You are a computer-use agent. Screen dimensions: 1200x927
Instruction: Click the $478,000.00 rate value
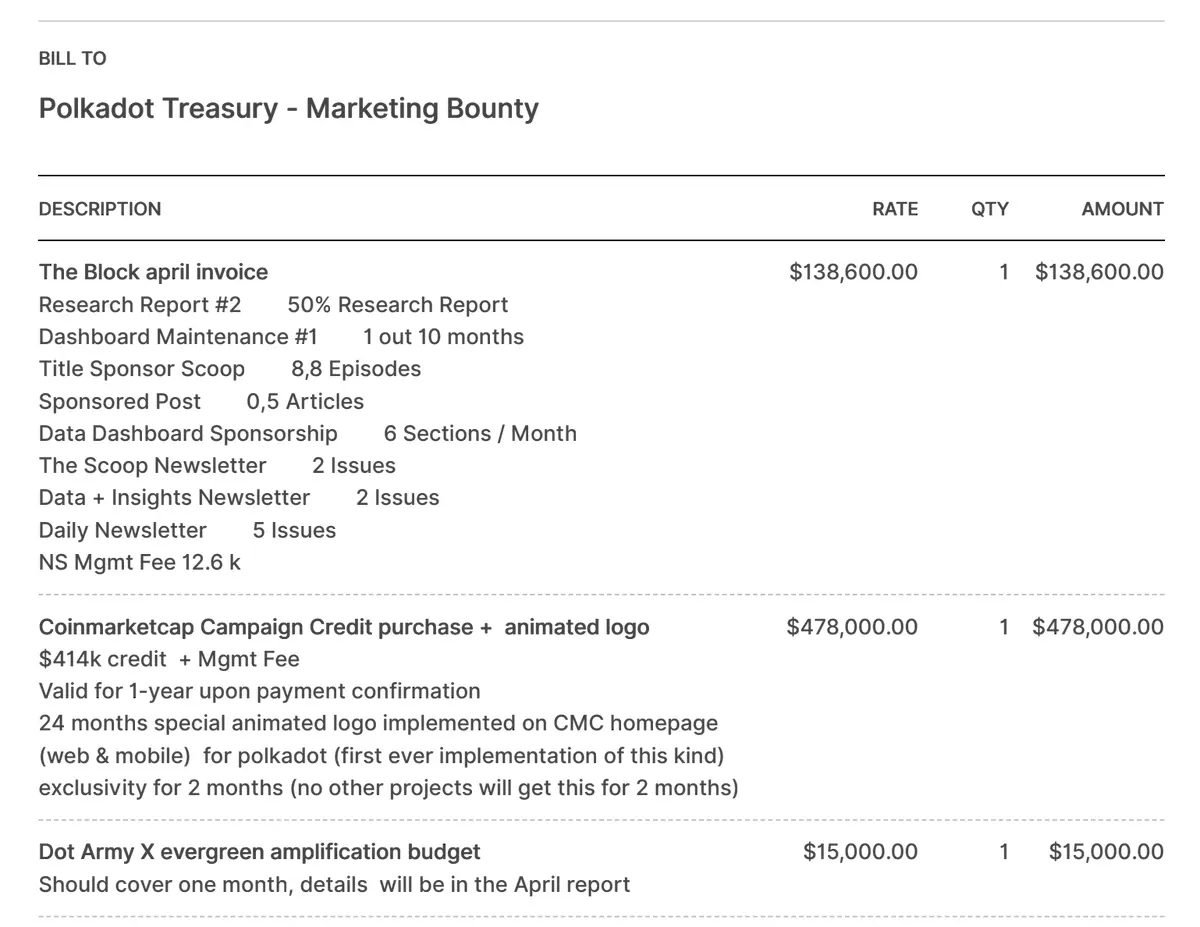[x=852, y=627]
